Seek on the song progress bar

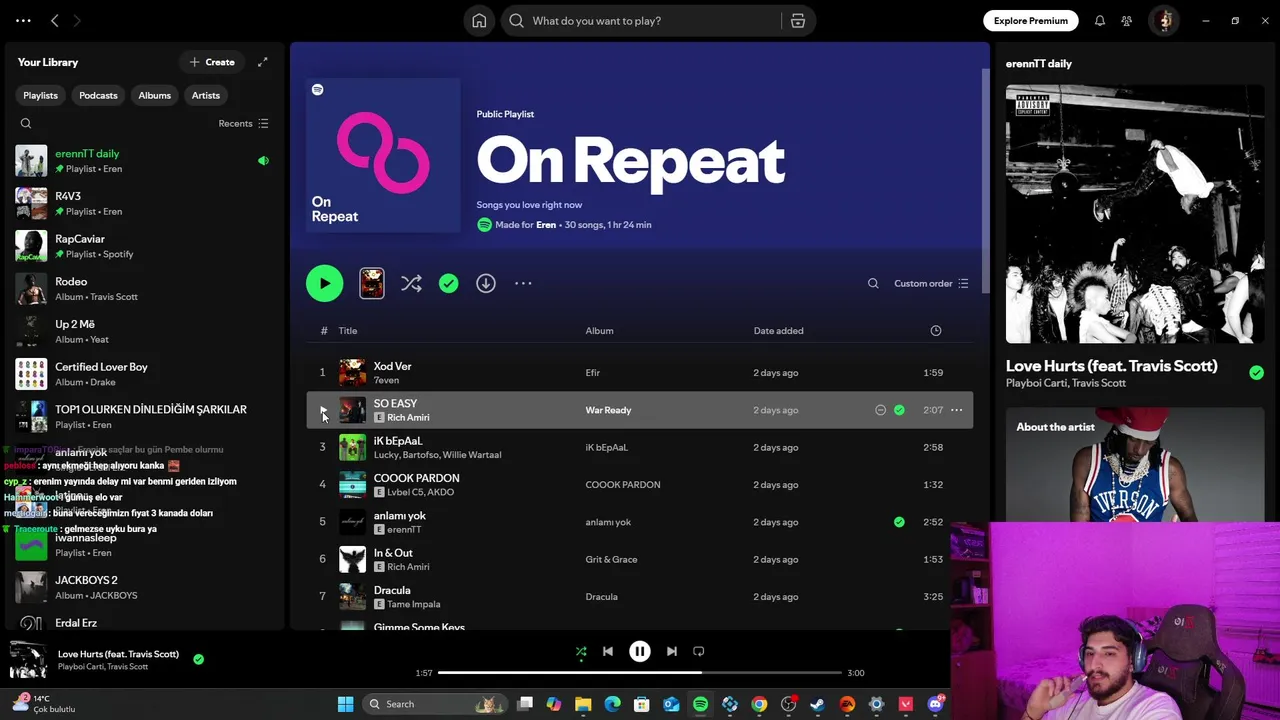[640, 673]
